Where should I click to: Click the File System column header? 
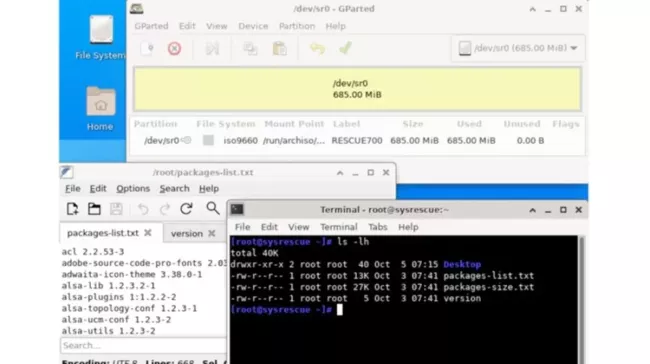click(x=226, y=124)
